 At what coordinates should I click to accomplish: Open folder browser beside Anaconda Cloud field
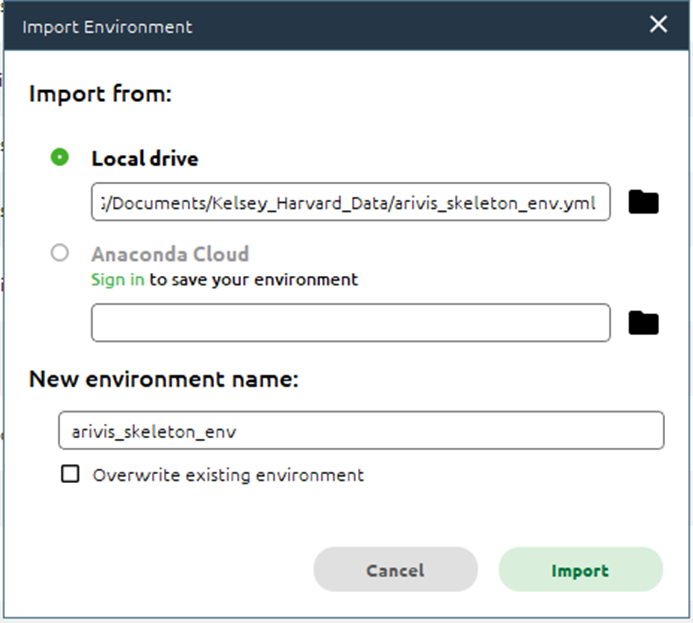tap(644, 323)
